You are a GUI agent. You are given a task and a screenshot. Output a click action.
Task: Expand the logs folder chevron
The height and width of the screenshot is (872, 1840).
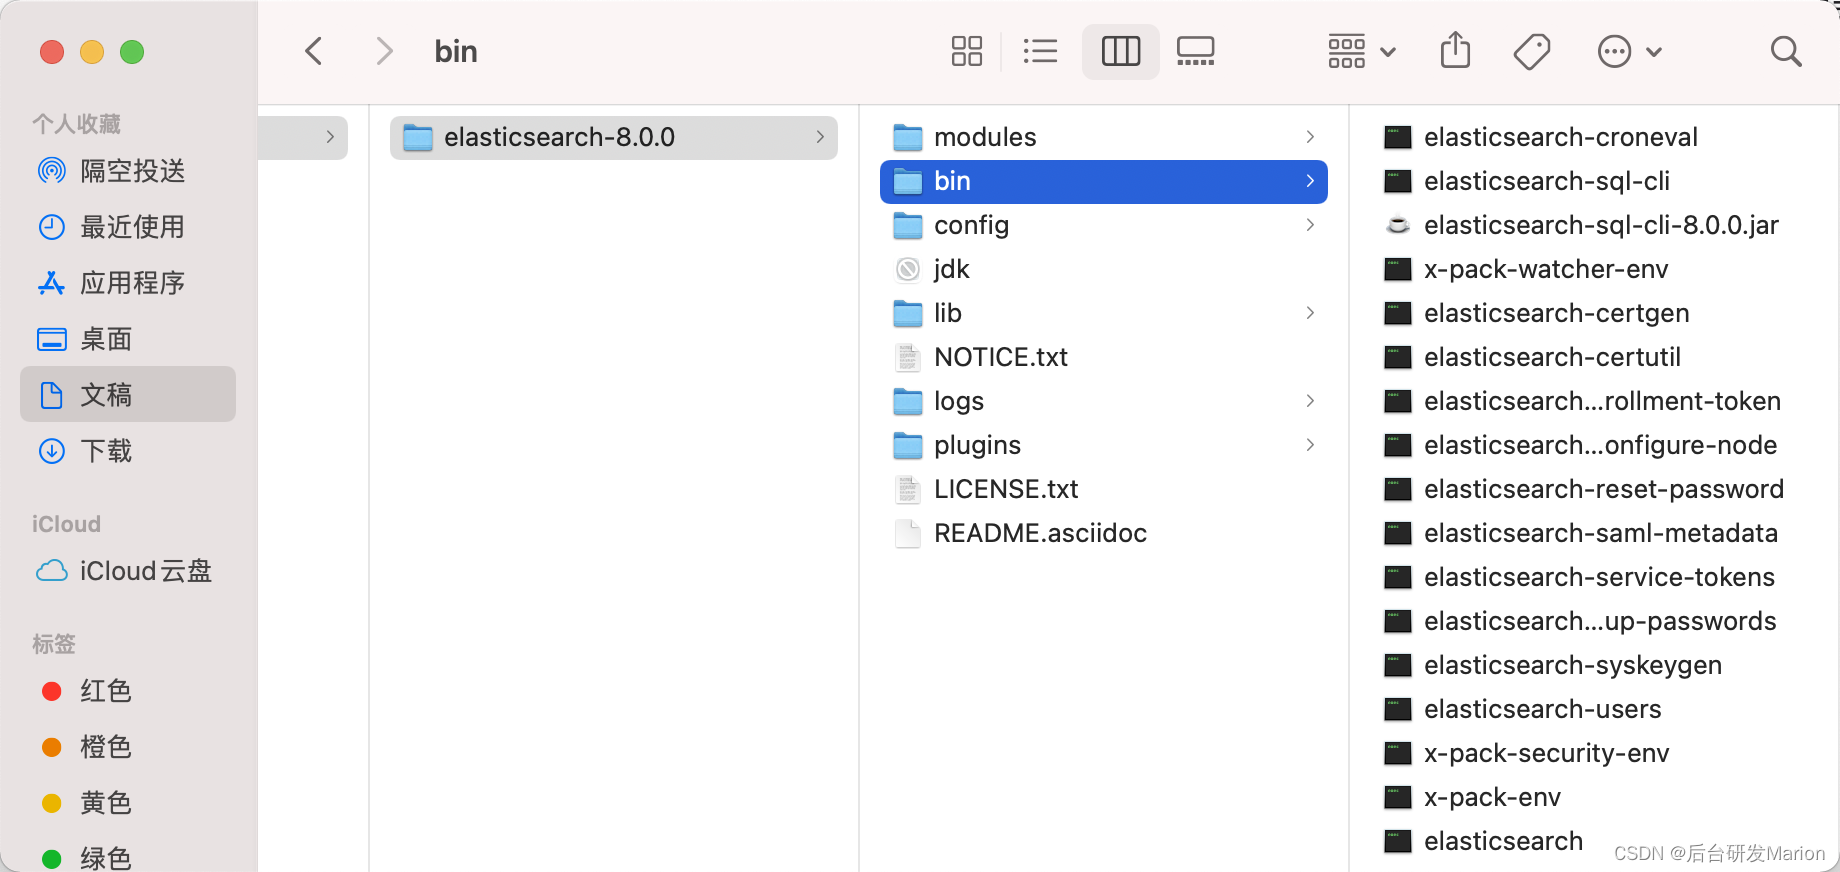(1310, 401)
